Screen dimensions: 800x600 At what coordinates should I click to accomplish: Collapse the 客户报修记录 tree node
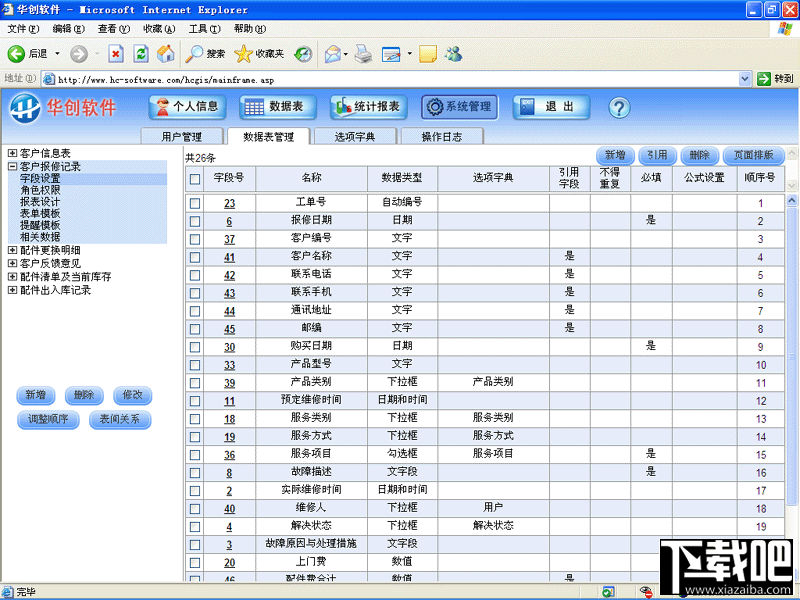pyautogui.click(x=12, y=166)
